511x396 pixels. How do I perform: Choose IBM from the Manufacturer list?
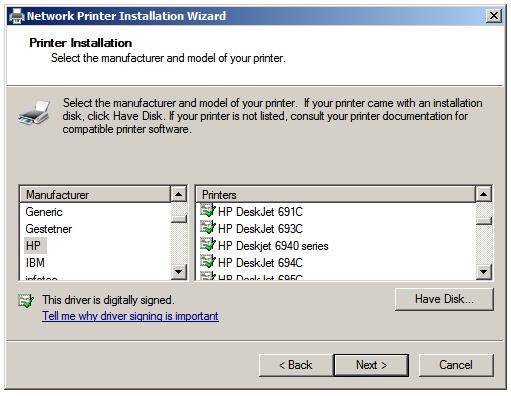tap(35, 263)
